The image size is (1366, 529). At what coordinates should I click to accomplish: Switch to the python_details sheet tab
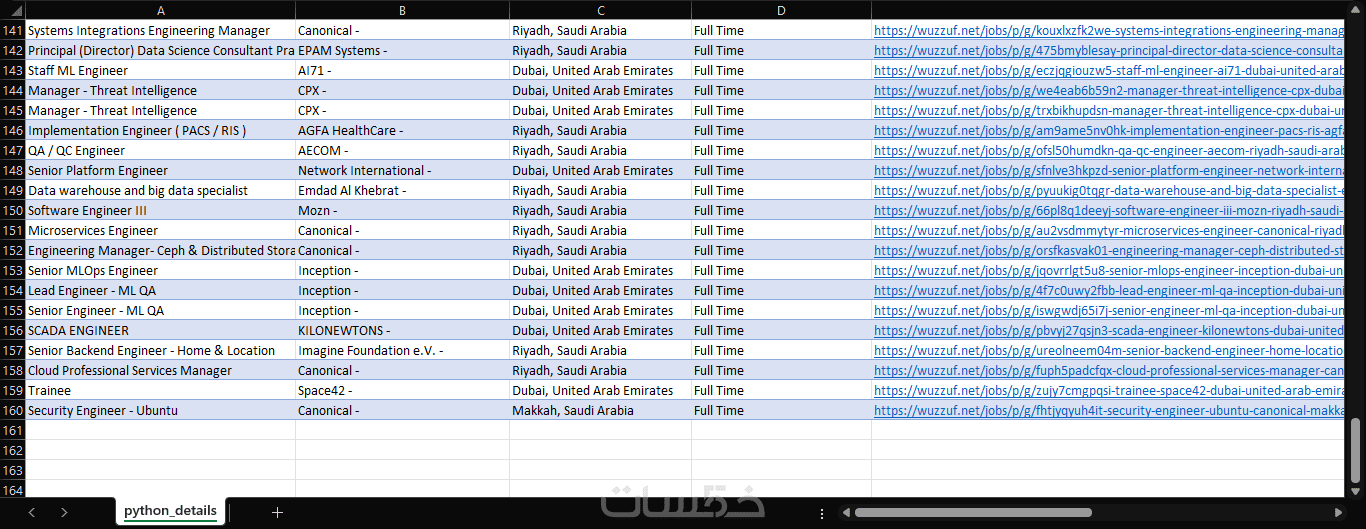[170, 511]
